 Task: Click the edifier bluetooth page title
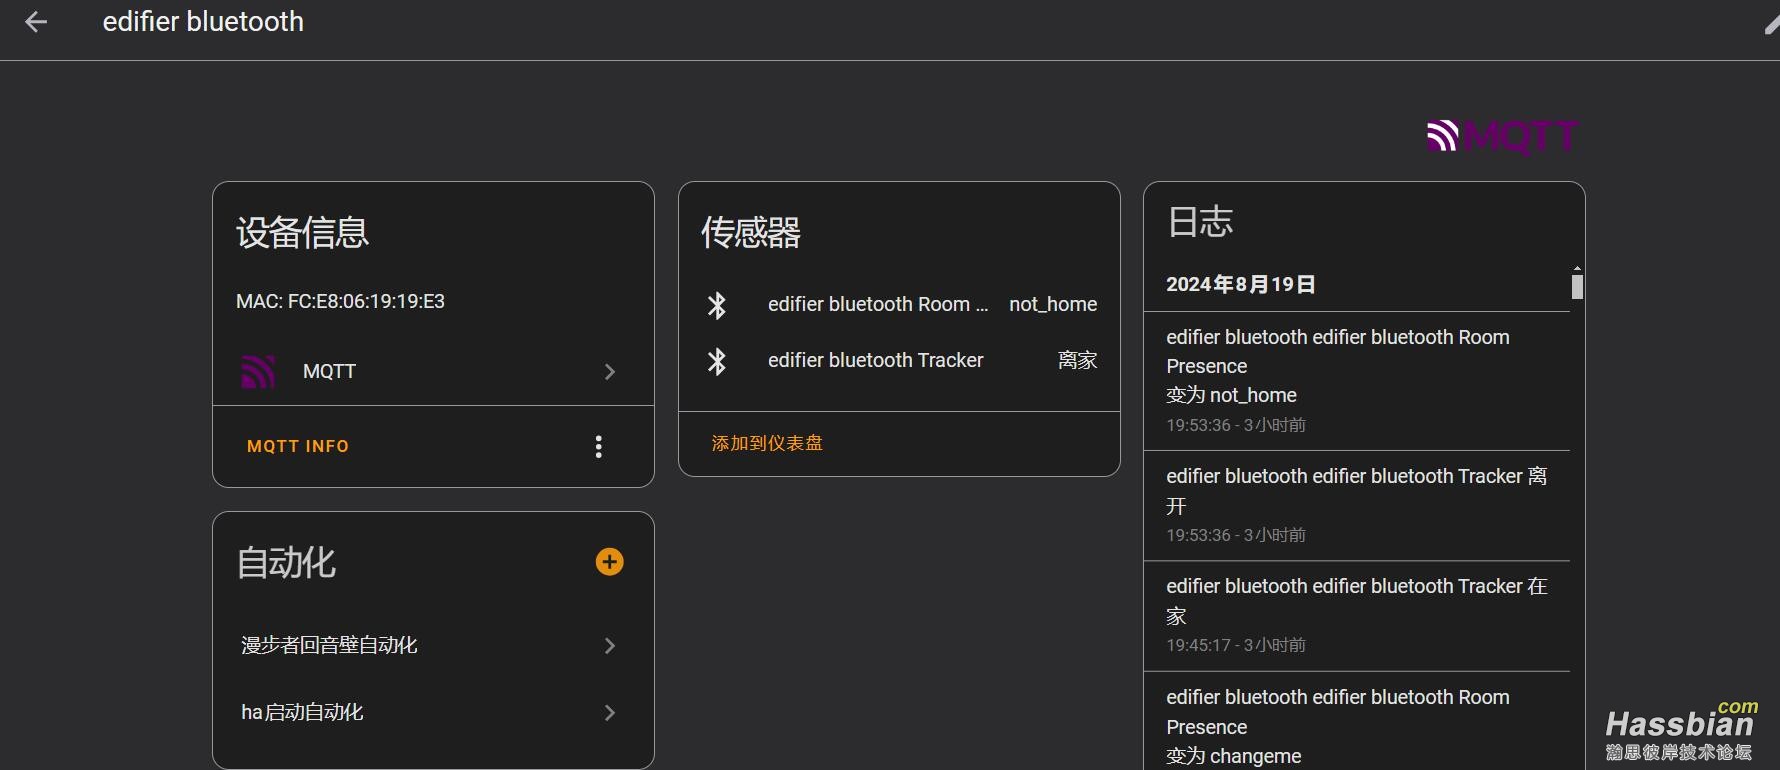(203, 22)
